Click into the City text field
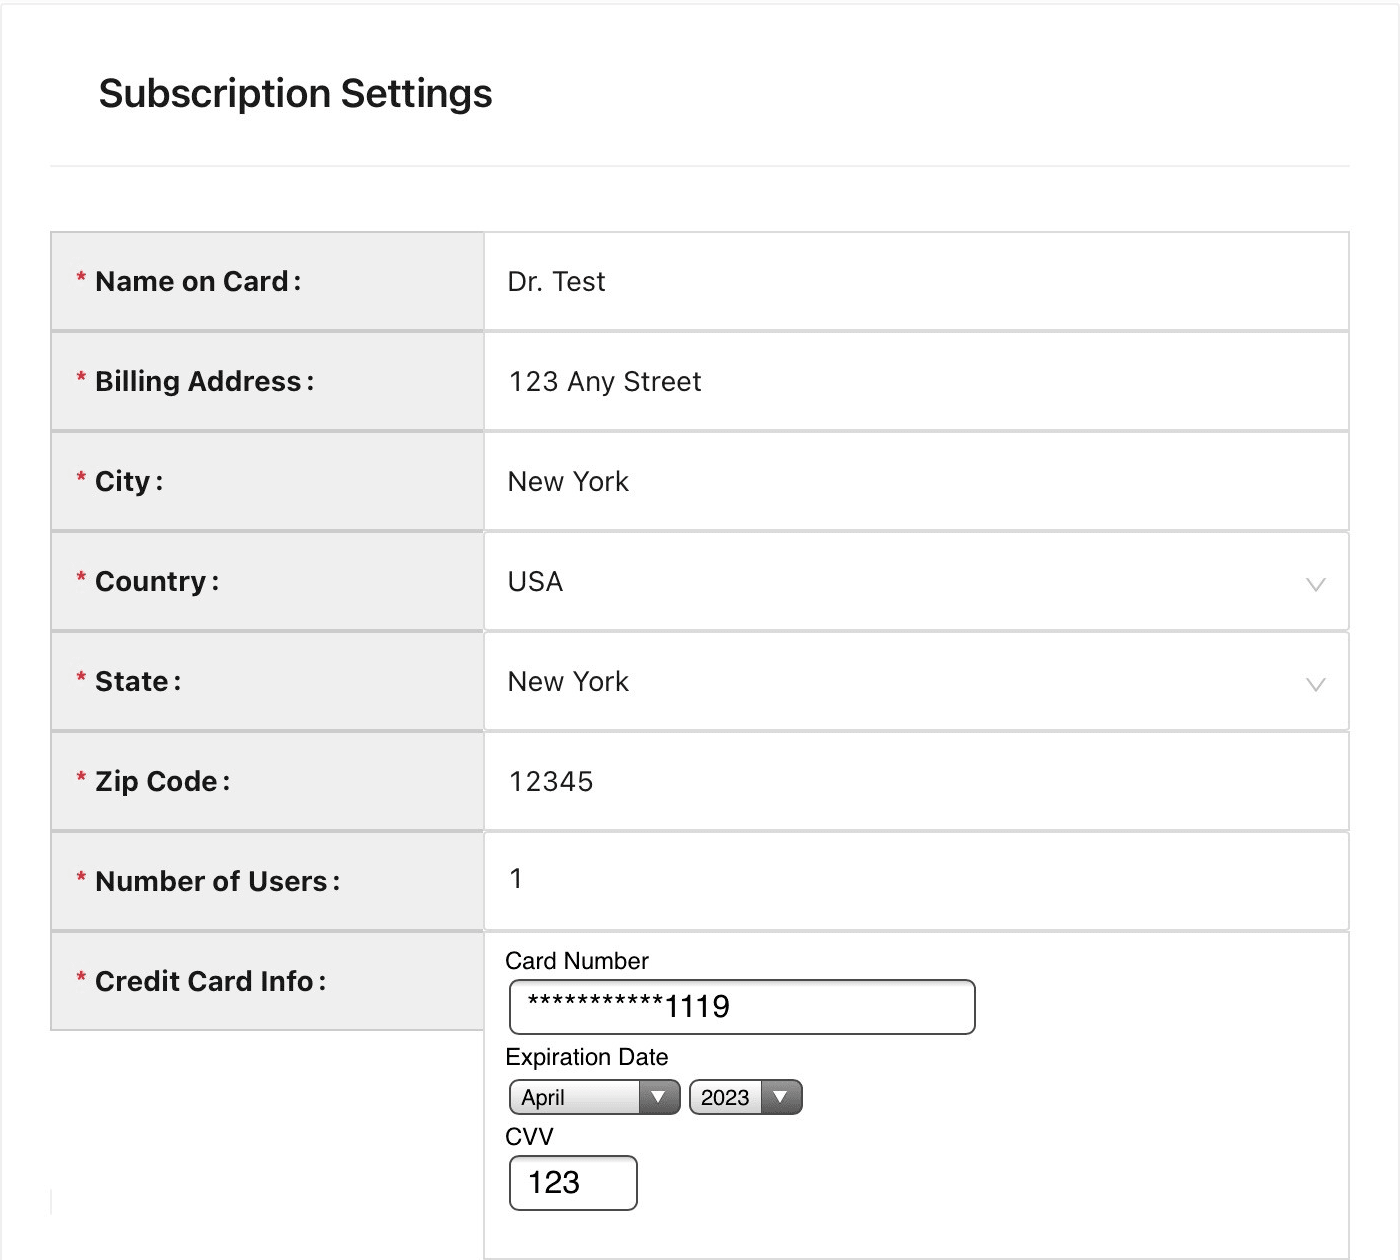Image resolution: width=1400 pixels, height=1260 pixels. point(915,482)
